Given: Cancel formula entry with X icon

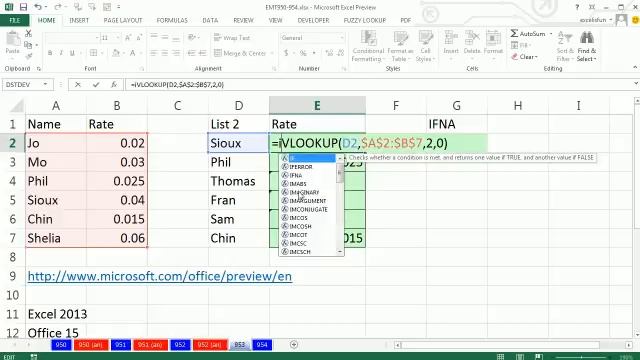Looking at the screenshot, I should coord(78,84).
